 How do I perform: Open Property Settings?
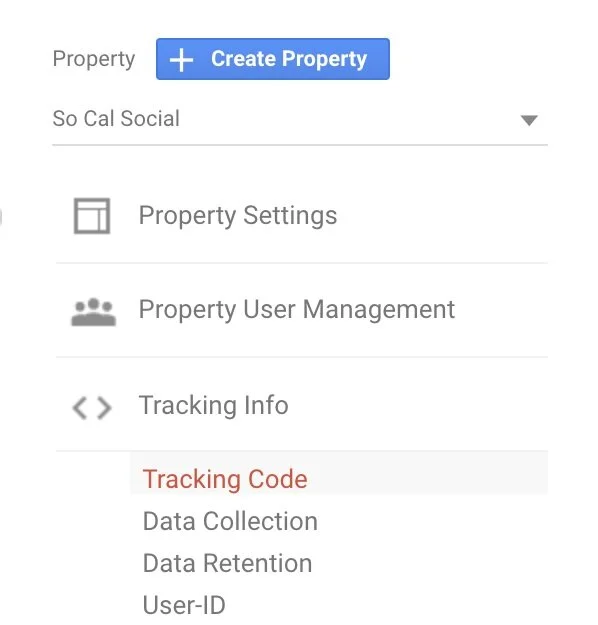point(238,216)
